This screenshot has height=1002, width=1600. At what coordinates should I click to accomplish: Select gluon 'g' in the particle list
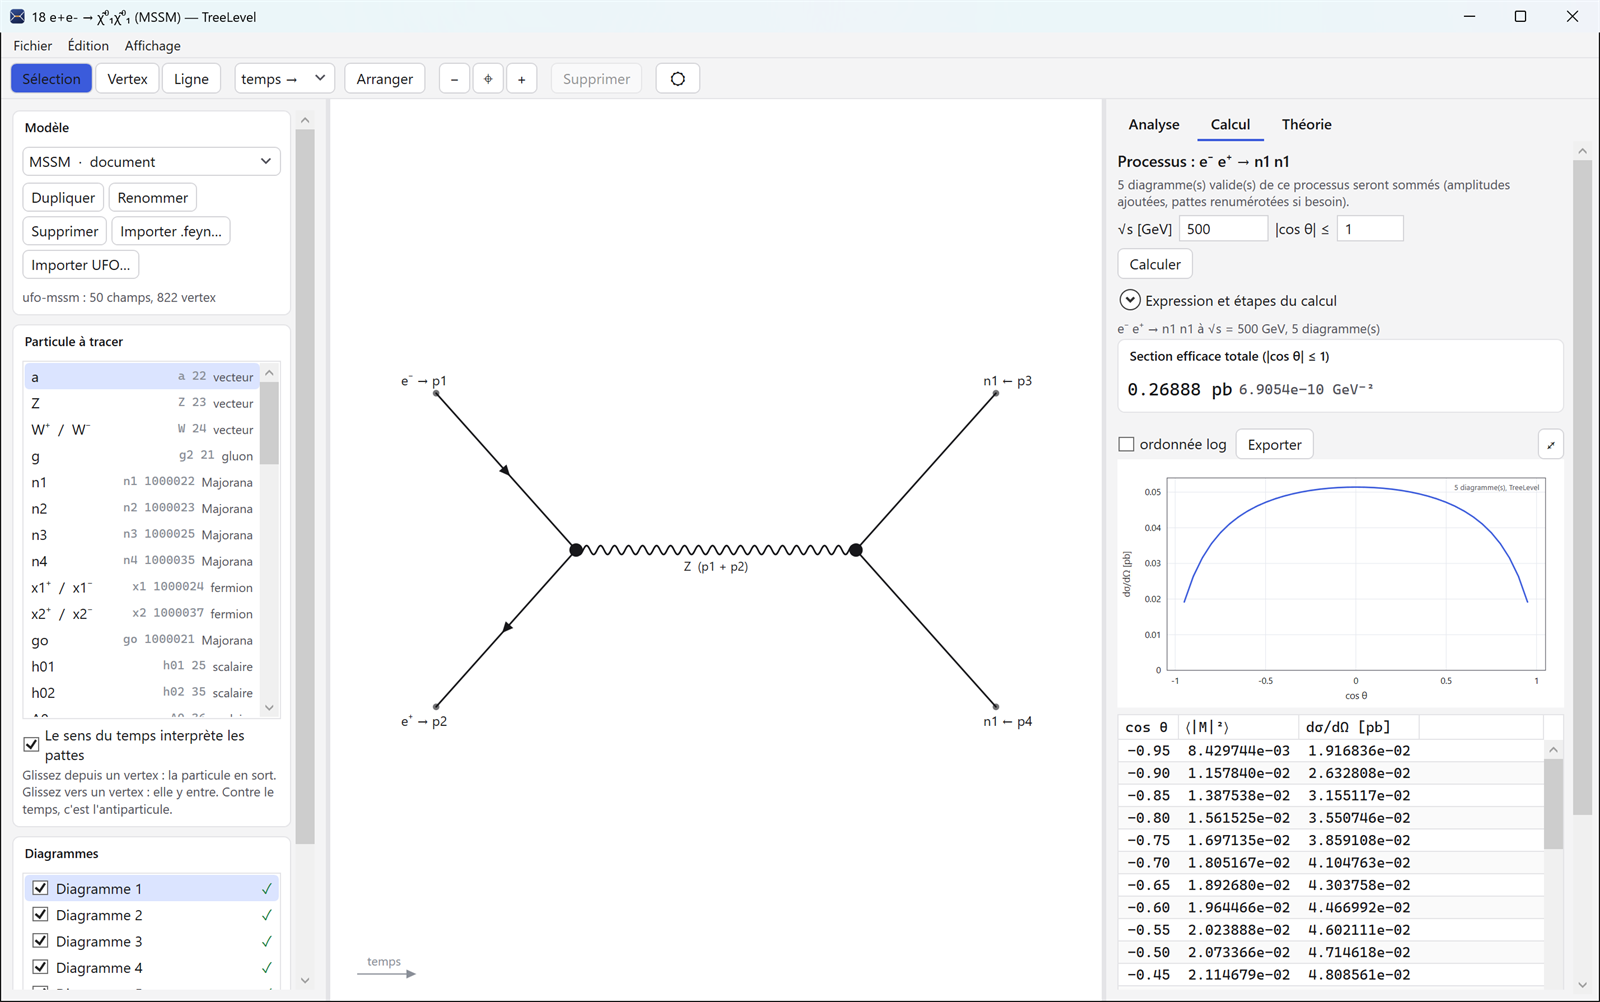click(142, 456)
